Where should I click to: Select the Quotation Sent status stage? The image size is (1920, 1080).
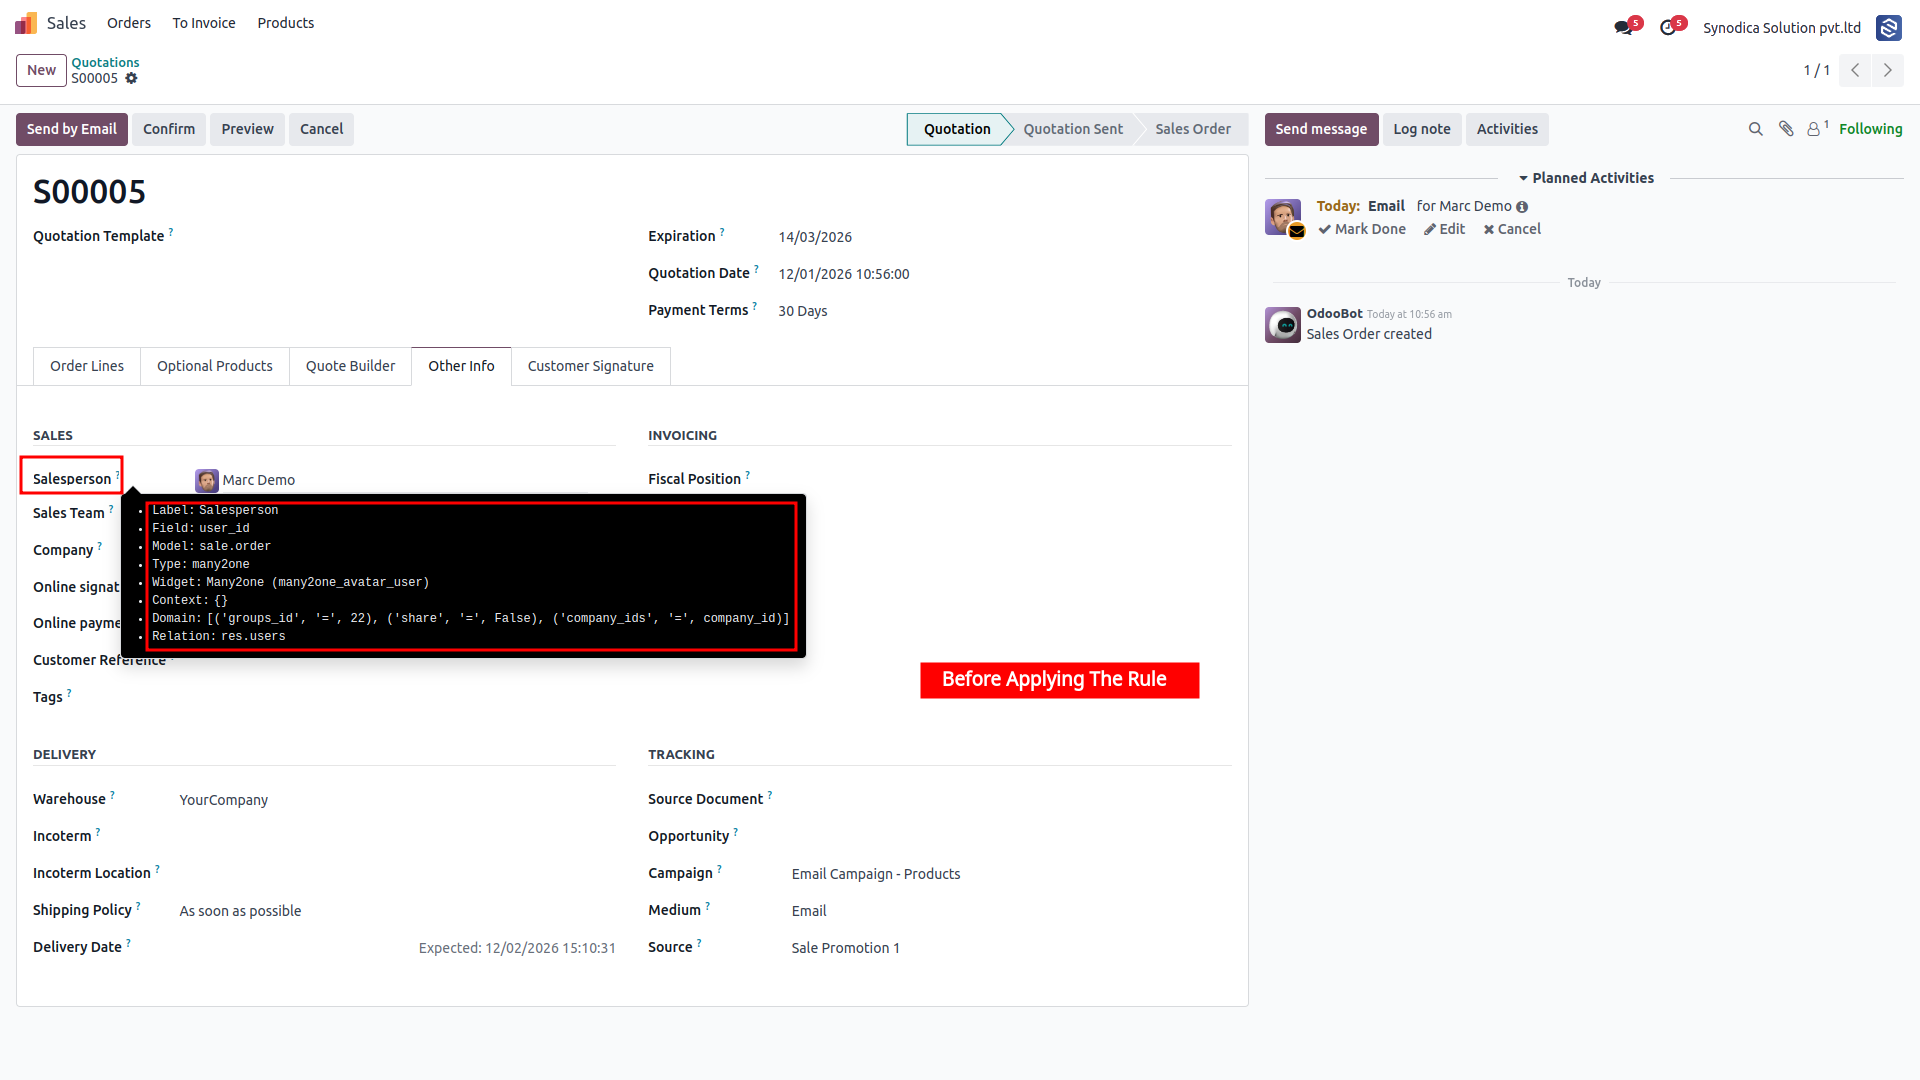(x=1072, y=129)
